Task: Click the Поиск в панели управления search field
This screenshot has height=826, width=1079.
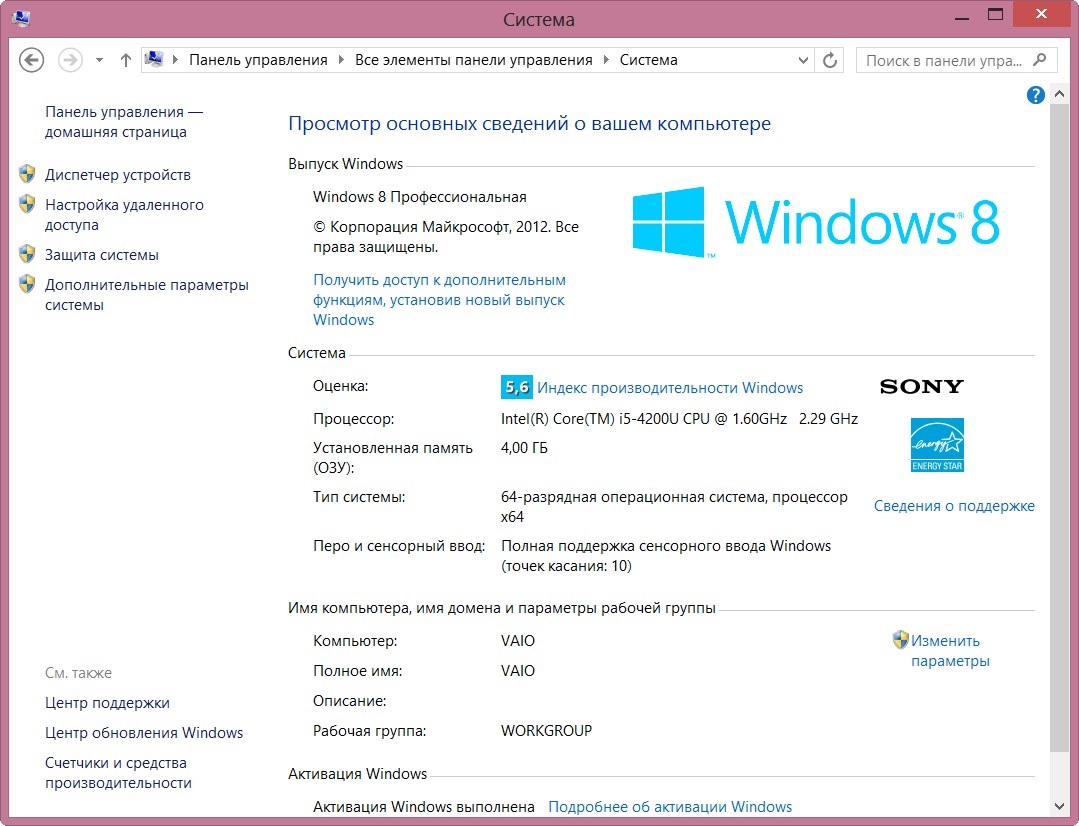Action: tap(945, 60)
